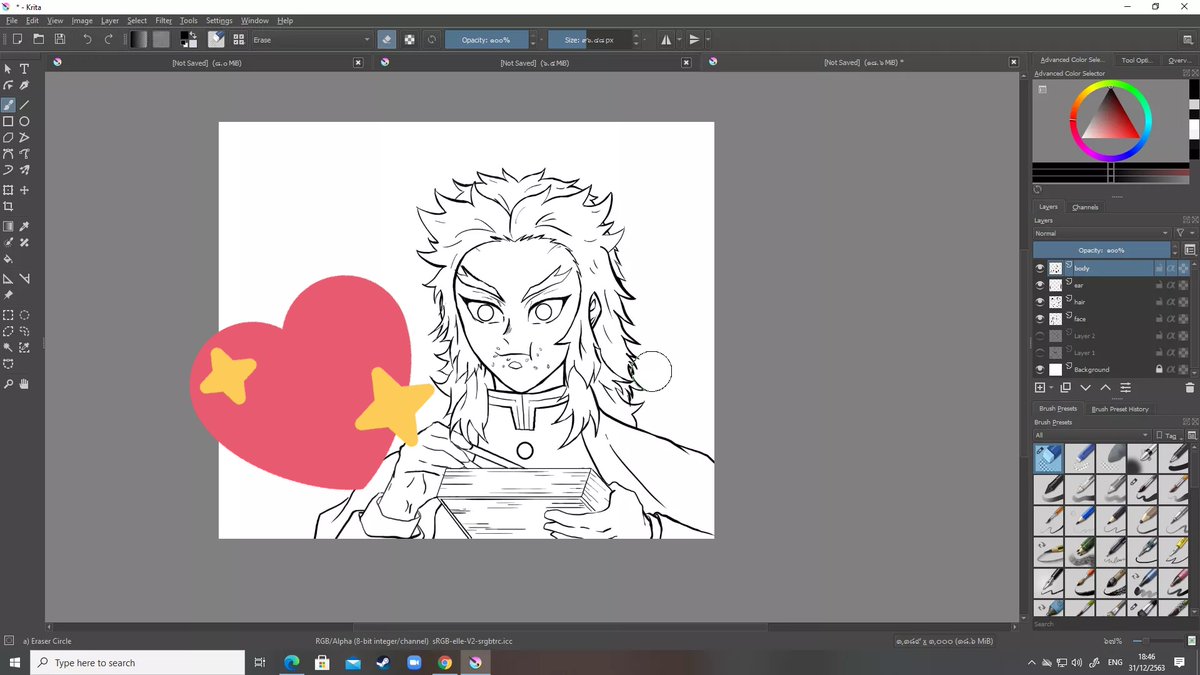Toggle preserve alpha in the toolbar
1200x675 pixels.
tap(409, 39)
